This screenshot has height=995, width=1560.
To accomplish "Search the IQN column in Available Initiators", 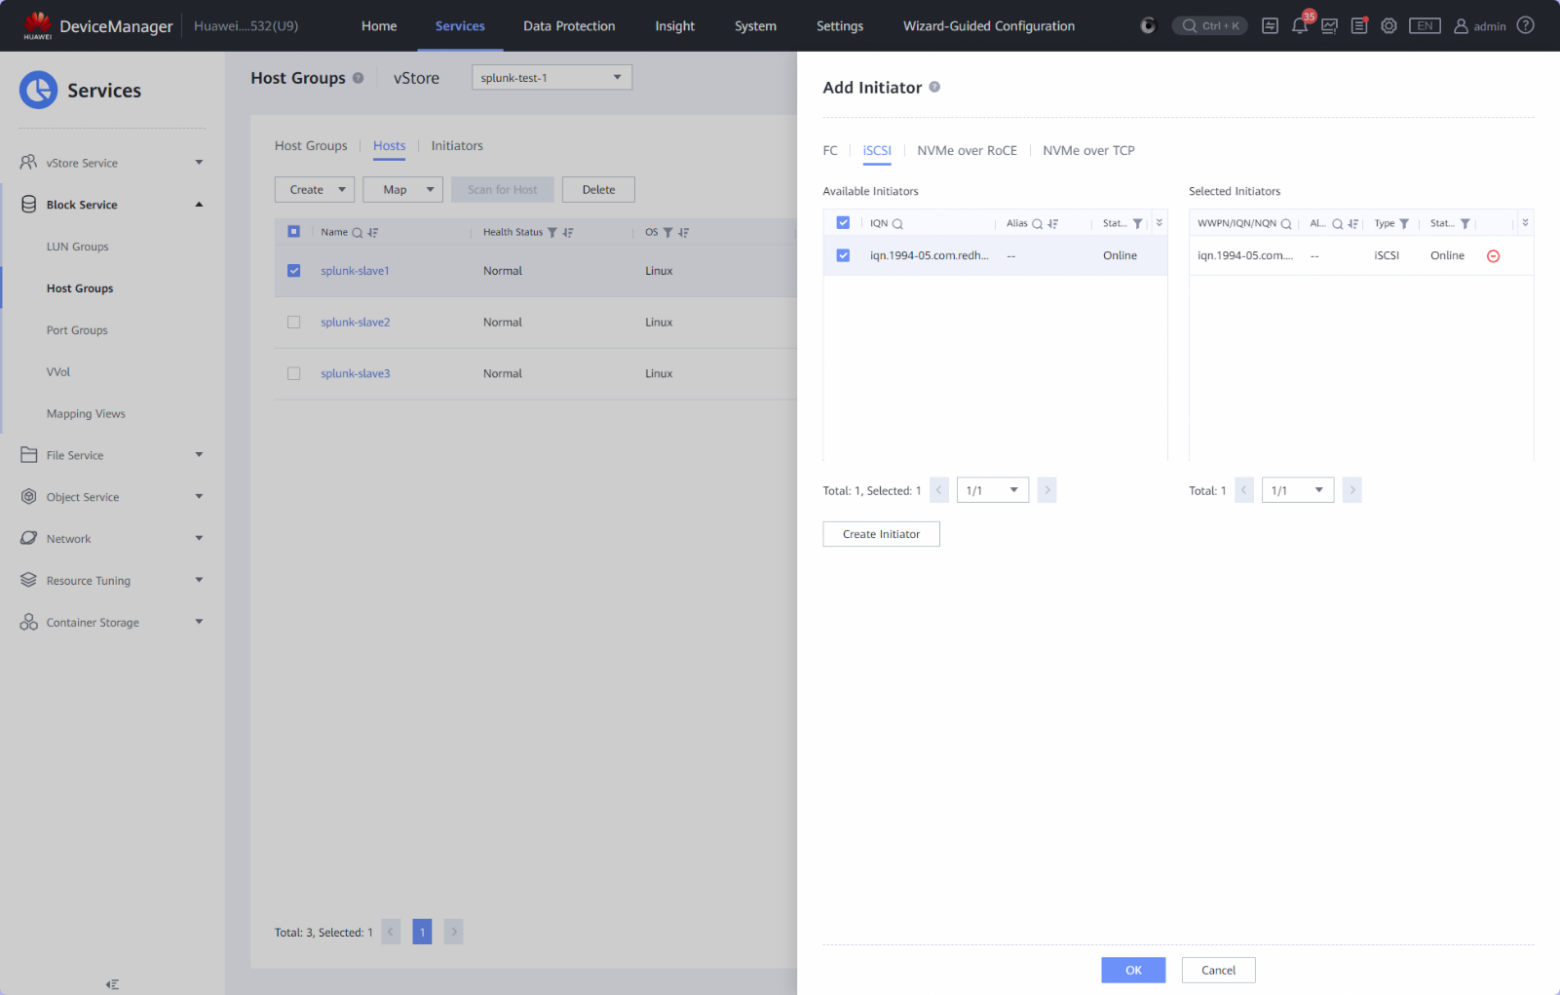I will point(898,224).
